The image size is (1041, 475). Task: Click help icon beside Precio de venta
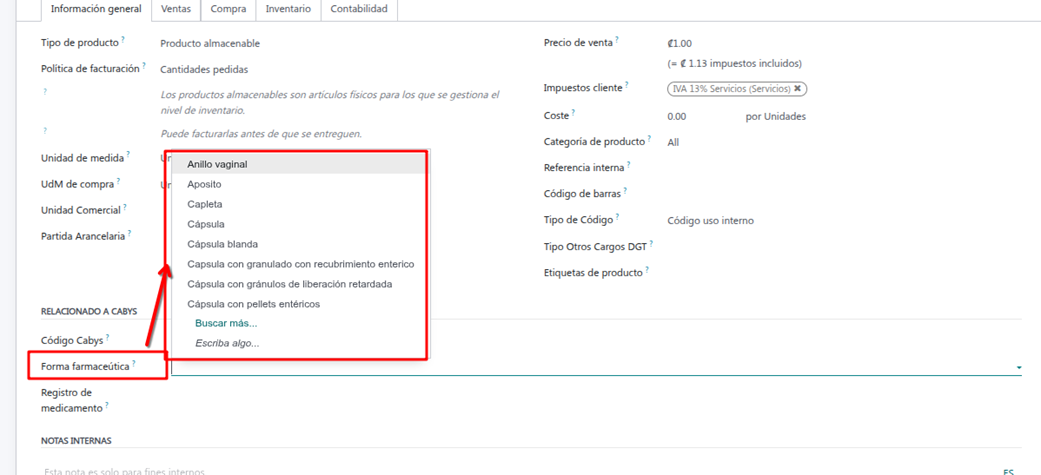coord(617,41)
